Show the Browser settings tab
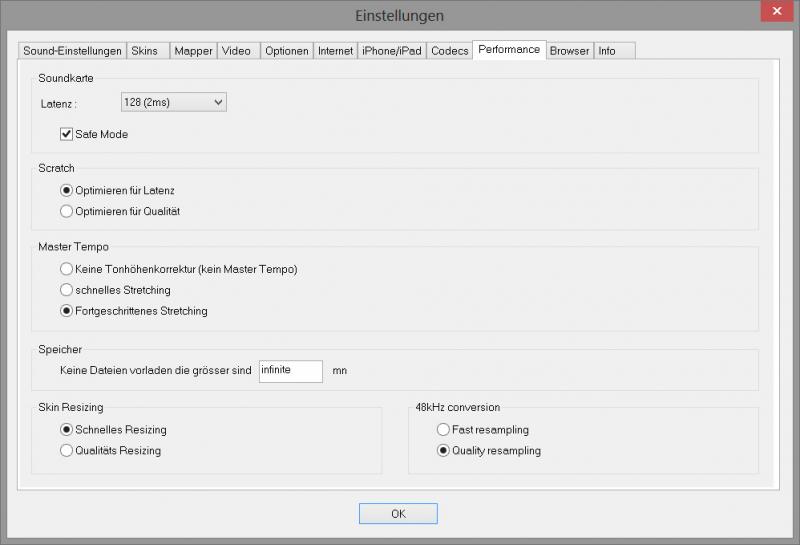 pos(569,51)
